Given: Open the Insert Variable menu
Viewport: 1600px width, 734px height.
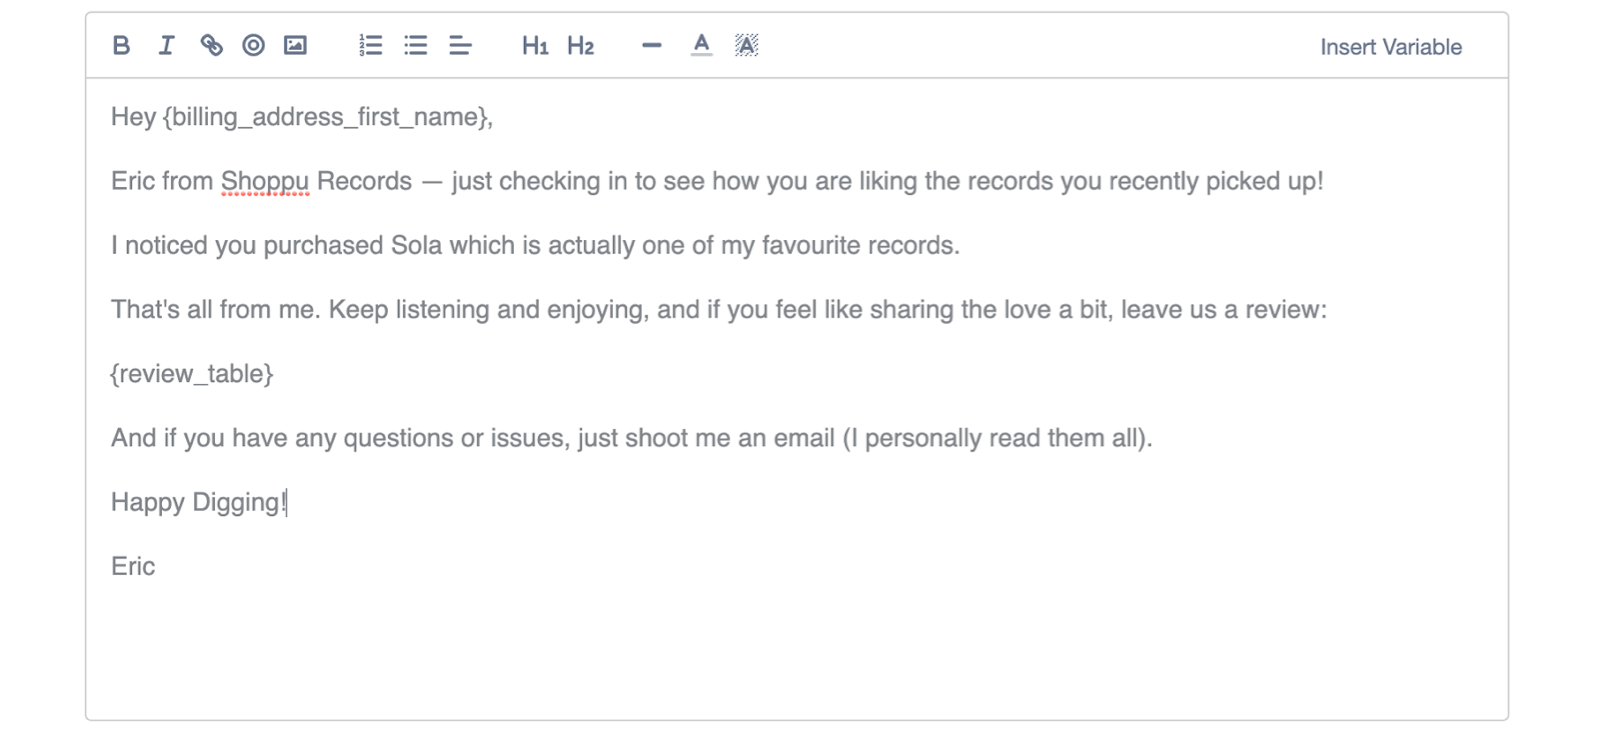Looking at the screenshot, I should point(1390,47).
